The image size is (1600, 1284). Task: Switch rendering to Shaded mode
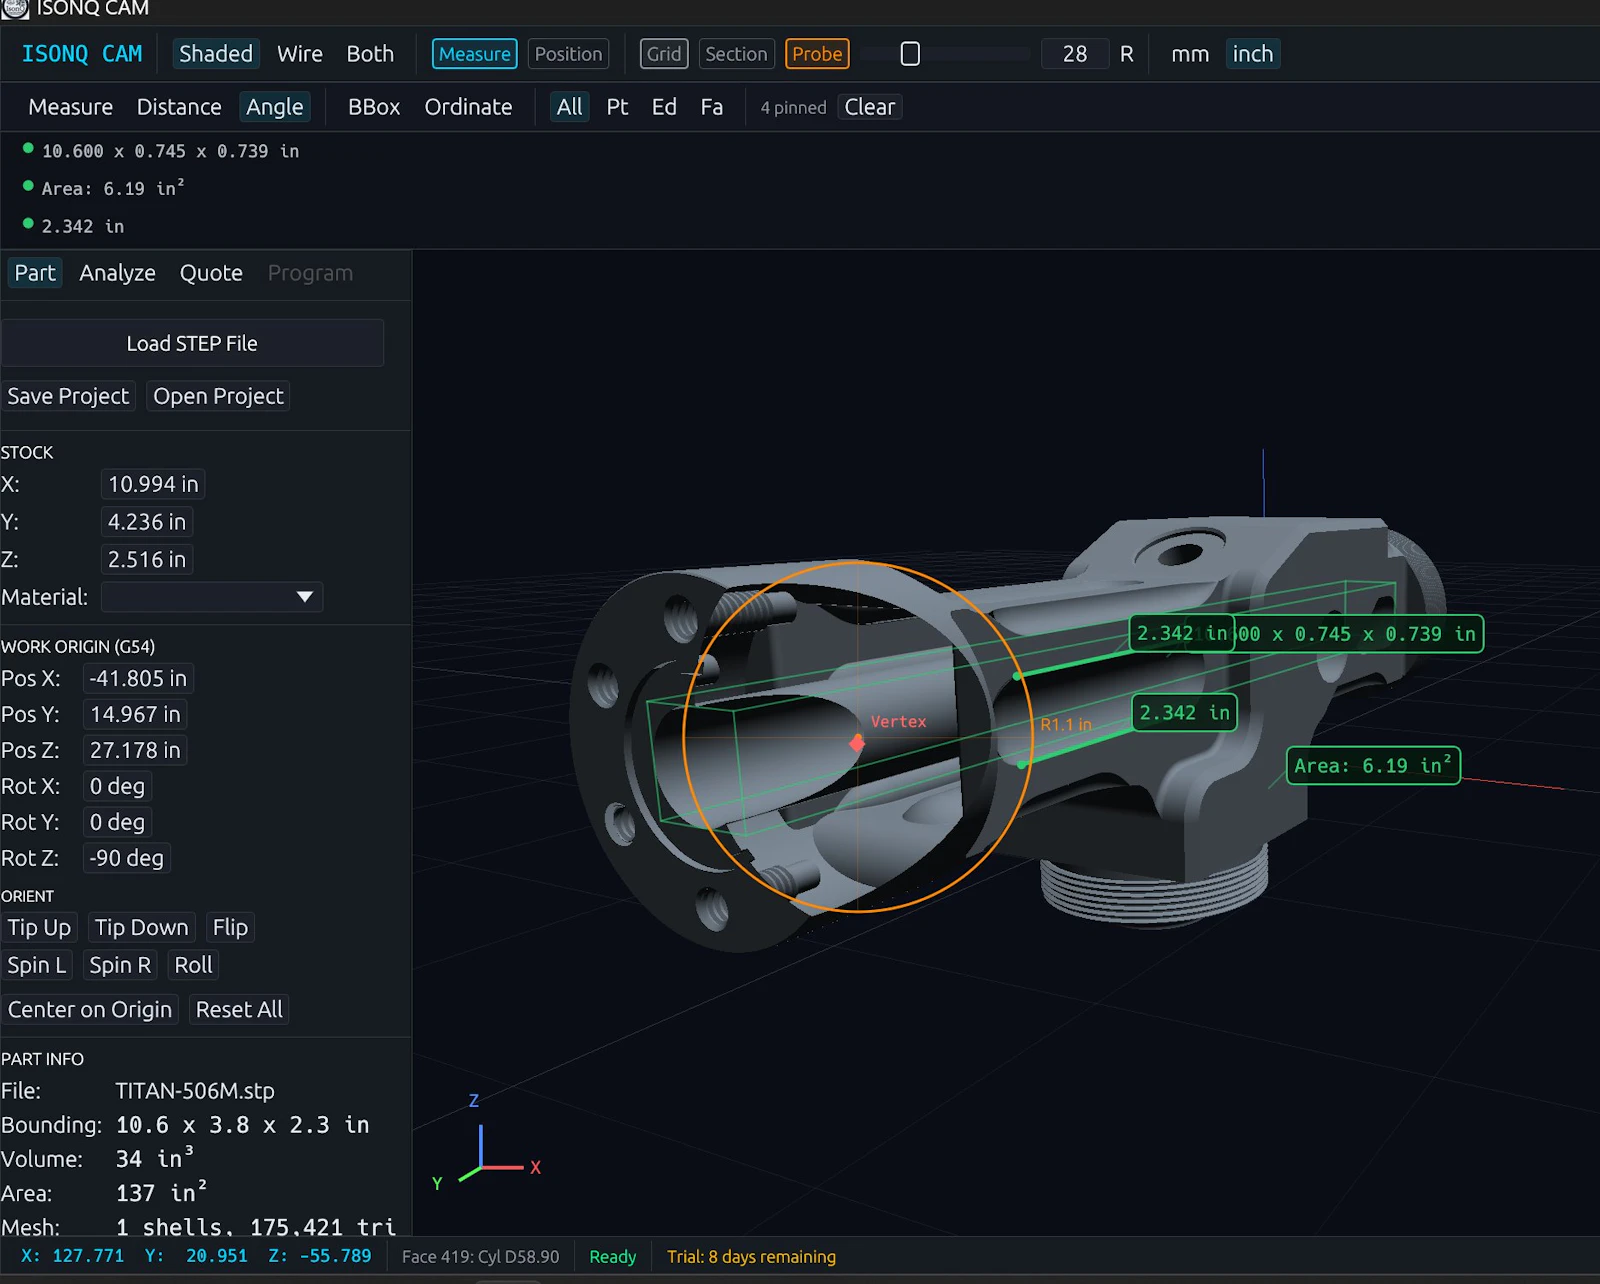click(x=216, y=54)
